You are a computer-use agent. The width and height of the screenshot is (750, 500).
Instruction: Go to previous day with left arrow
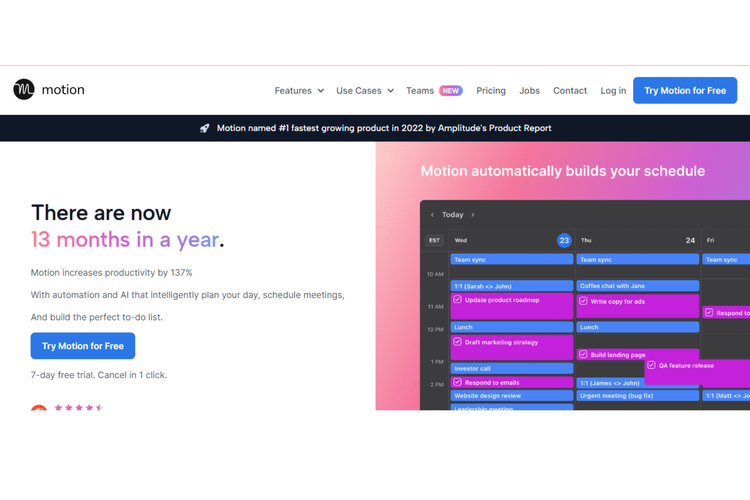click(x=432, y=215)
